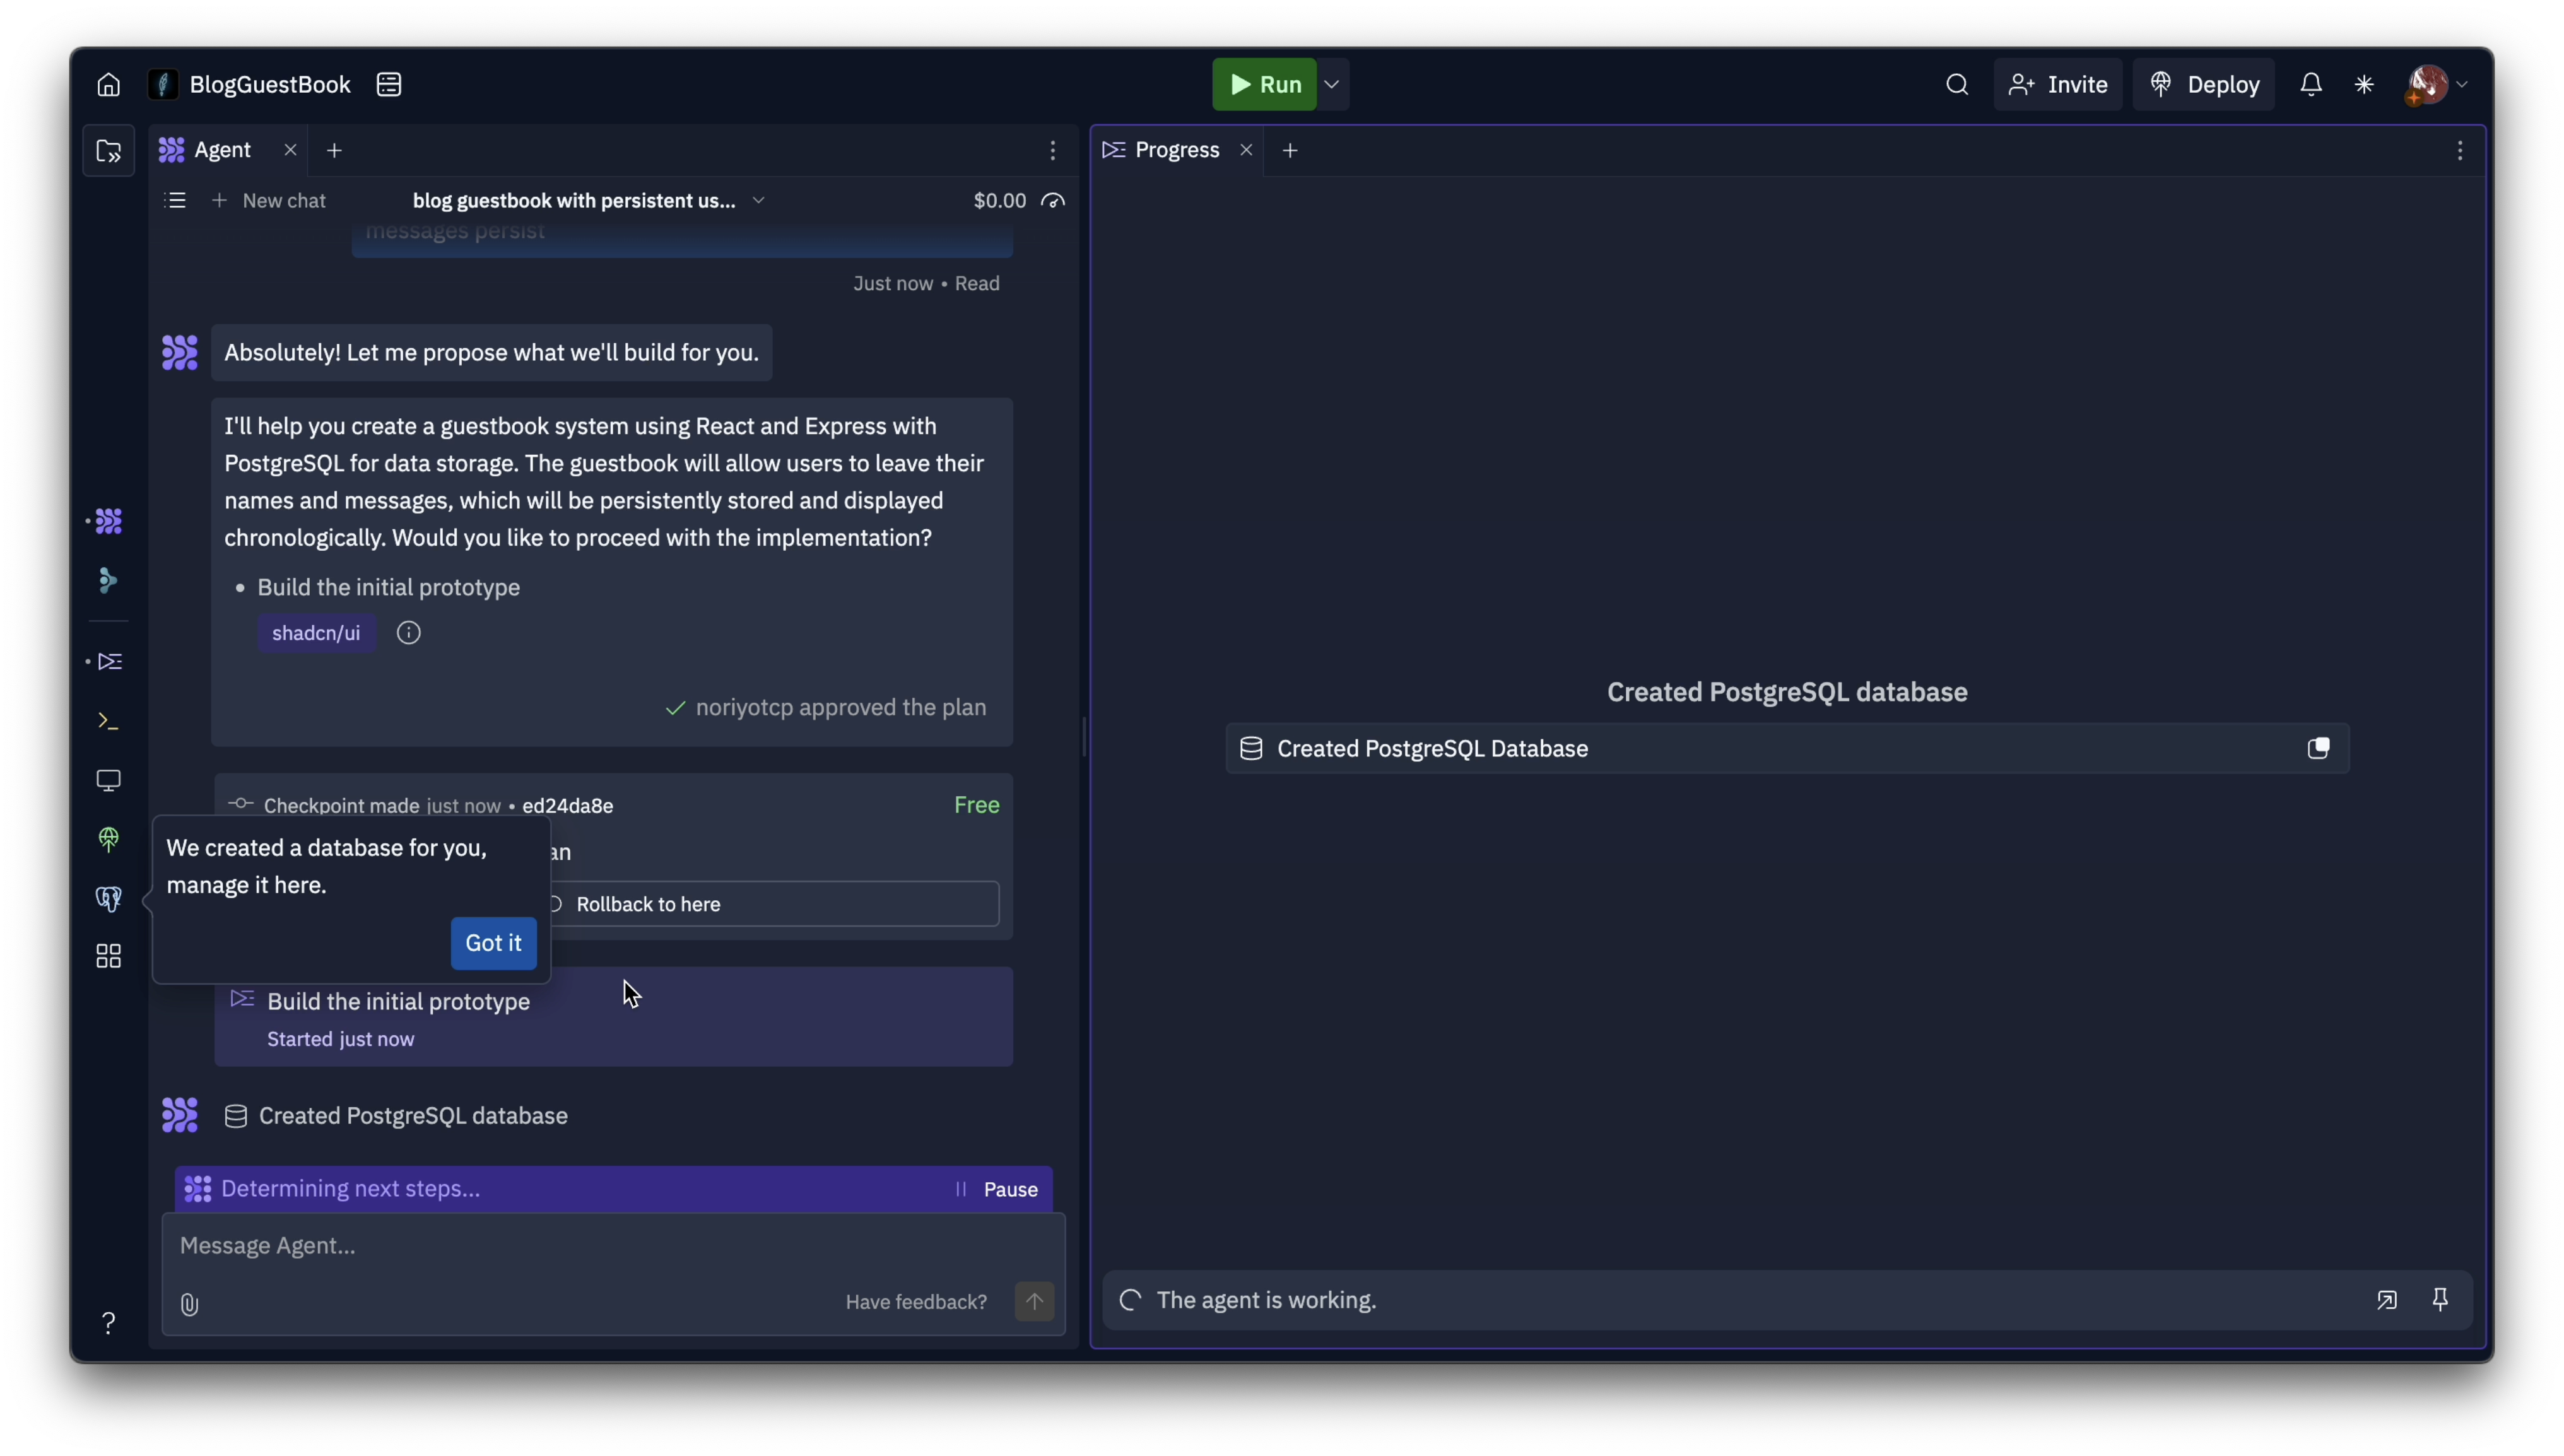This screenshot has height=1456, width=2564.
Task: Click the checkpoint hash ed24da8e
Action: click(x=567, y=806)
